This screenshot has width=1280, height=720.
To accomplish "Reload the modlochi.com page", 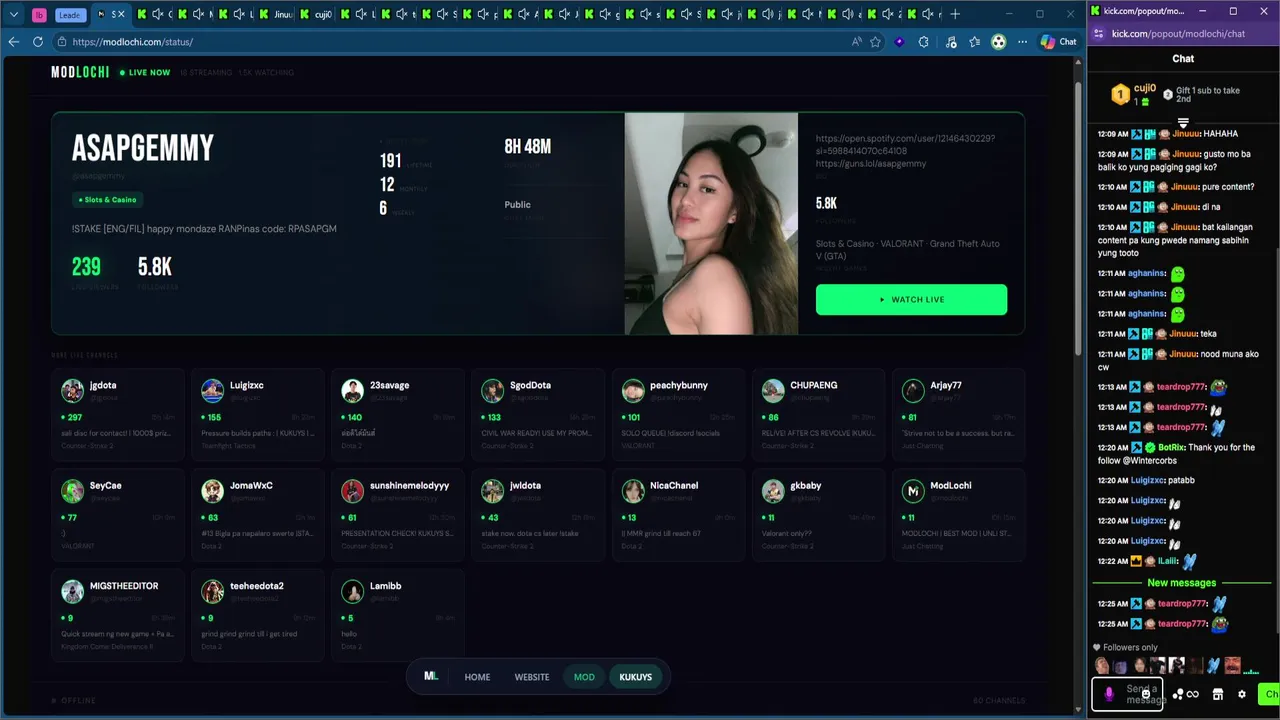I will 38,42.
